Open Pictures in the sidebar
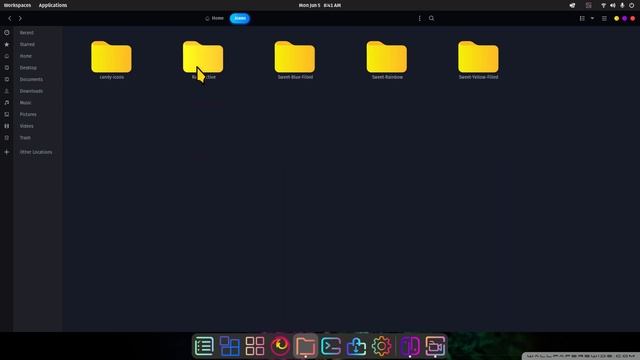This screenshot has height=360, width=640. point(28,115)
